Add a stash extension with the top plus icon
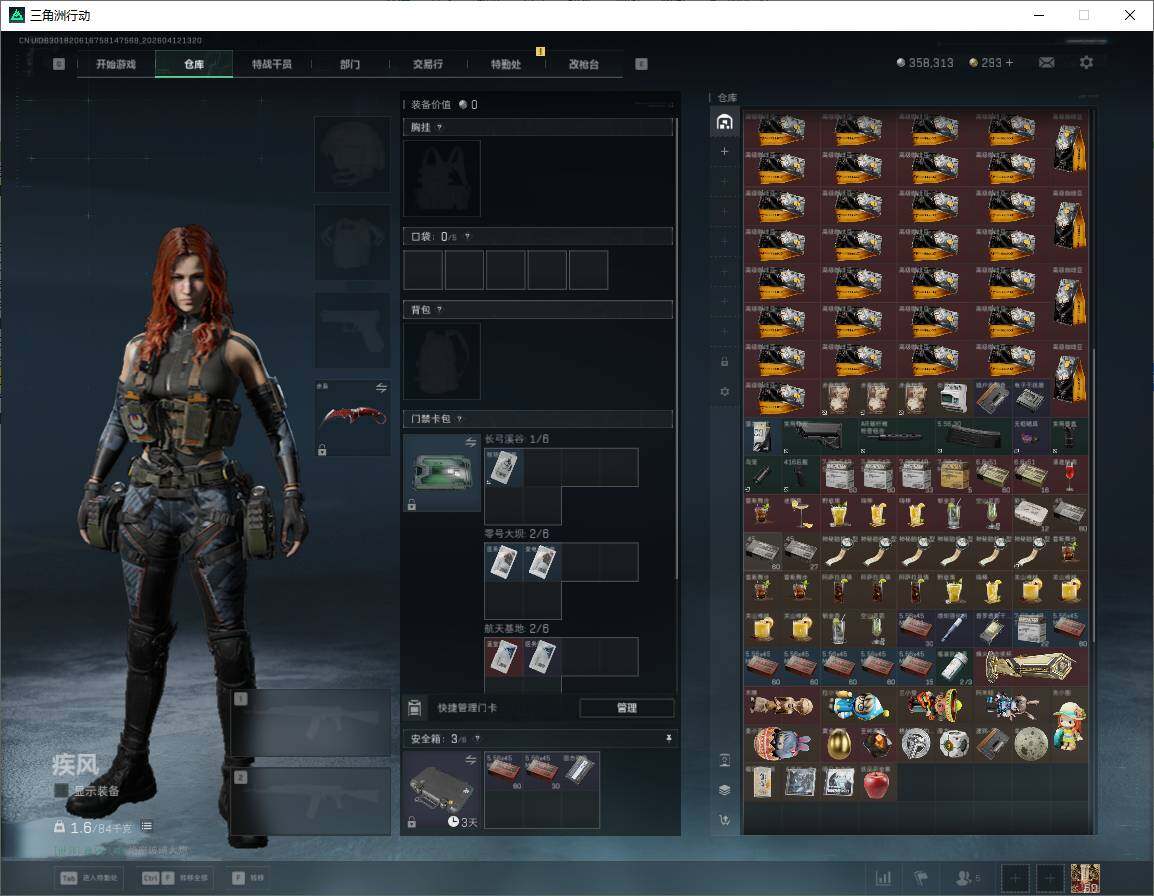The image size is (1154, 896). tap(724, 151)
